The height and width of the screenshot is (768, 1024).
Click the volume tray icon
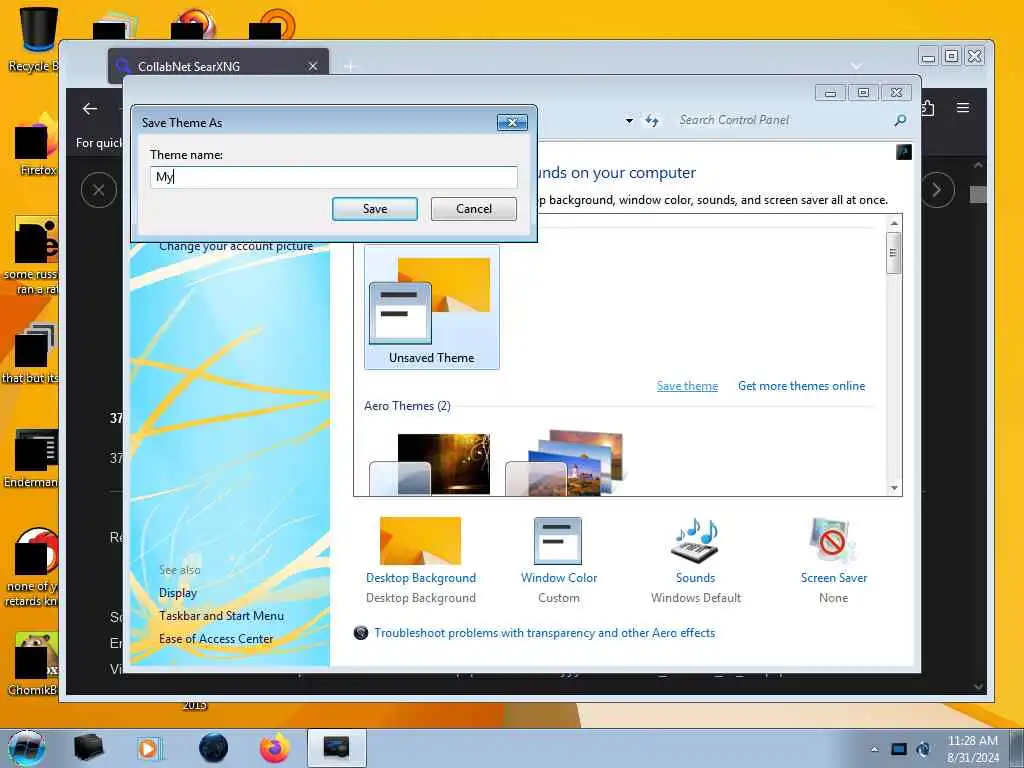pyautogui.click(x=923, y=749)
